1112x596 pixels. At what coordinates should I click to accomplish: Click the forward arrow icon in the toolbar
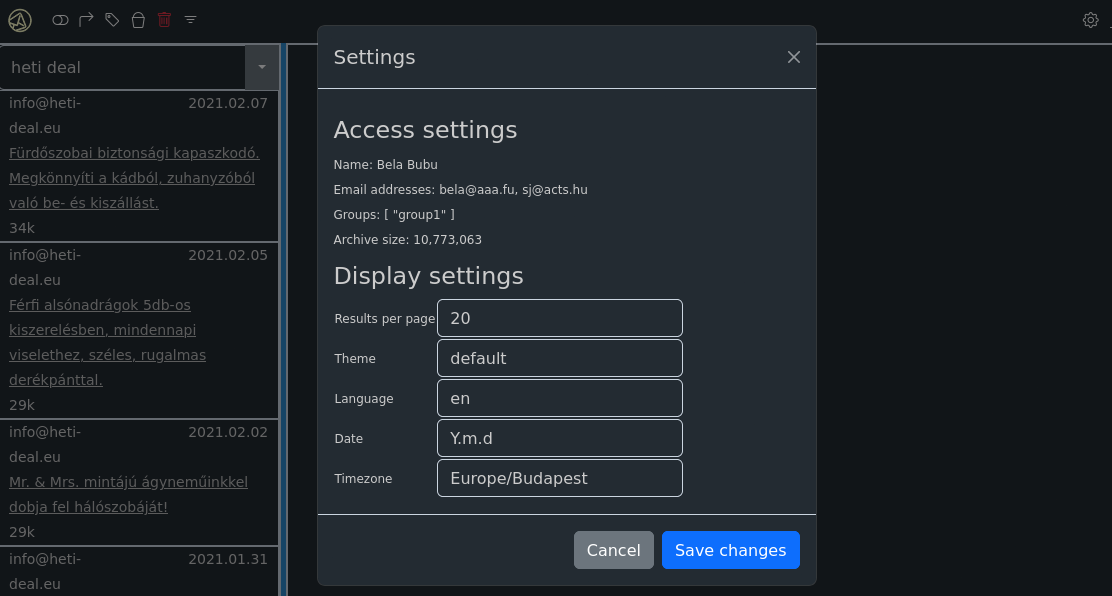point(86,19)
